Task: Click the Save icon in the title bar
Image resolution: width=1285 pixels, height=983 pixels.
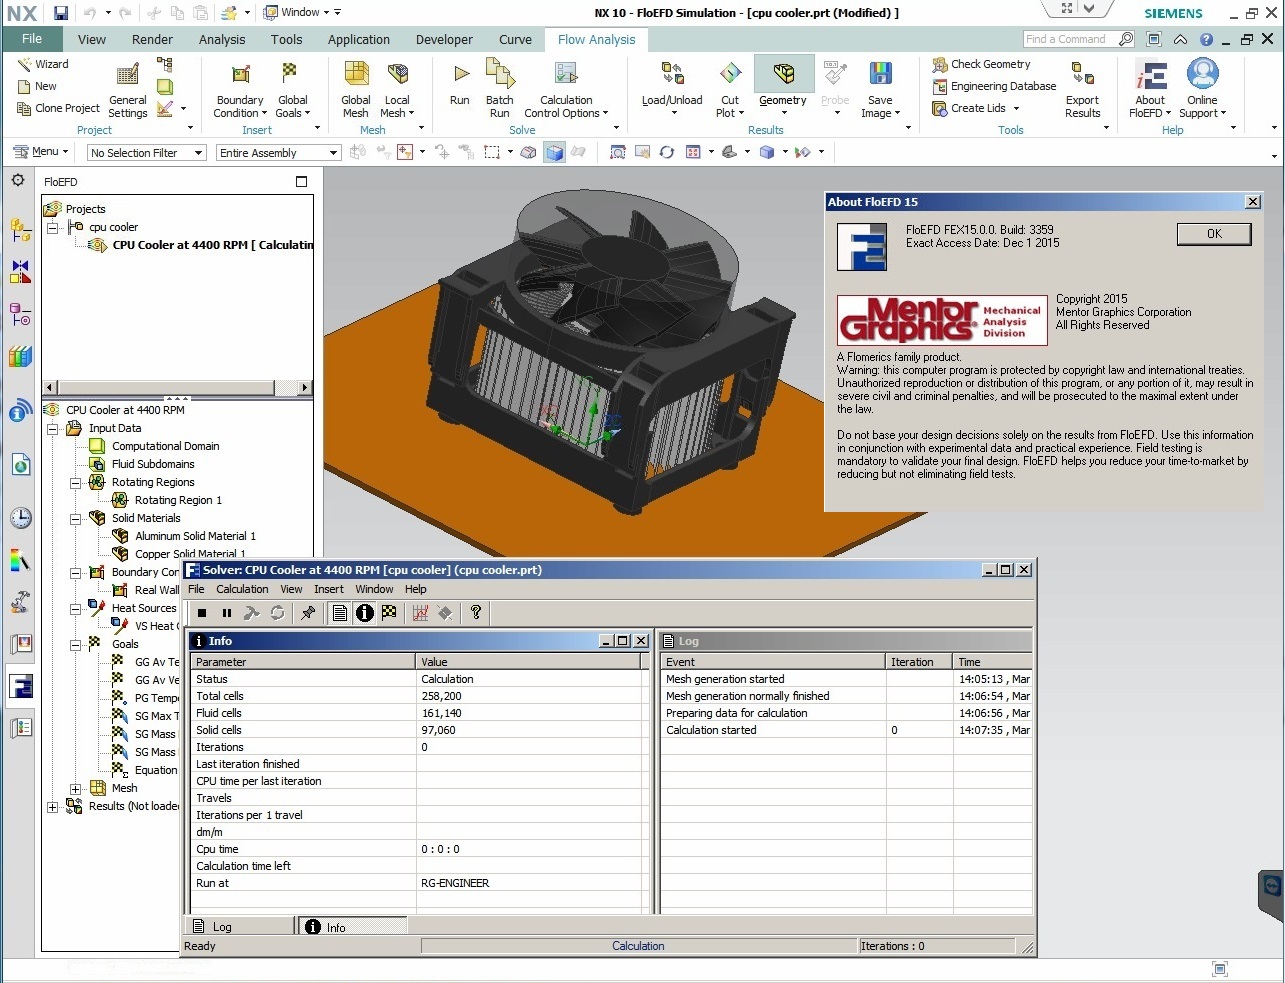Action: coord(61,13)
